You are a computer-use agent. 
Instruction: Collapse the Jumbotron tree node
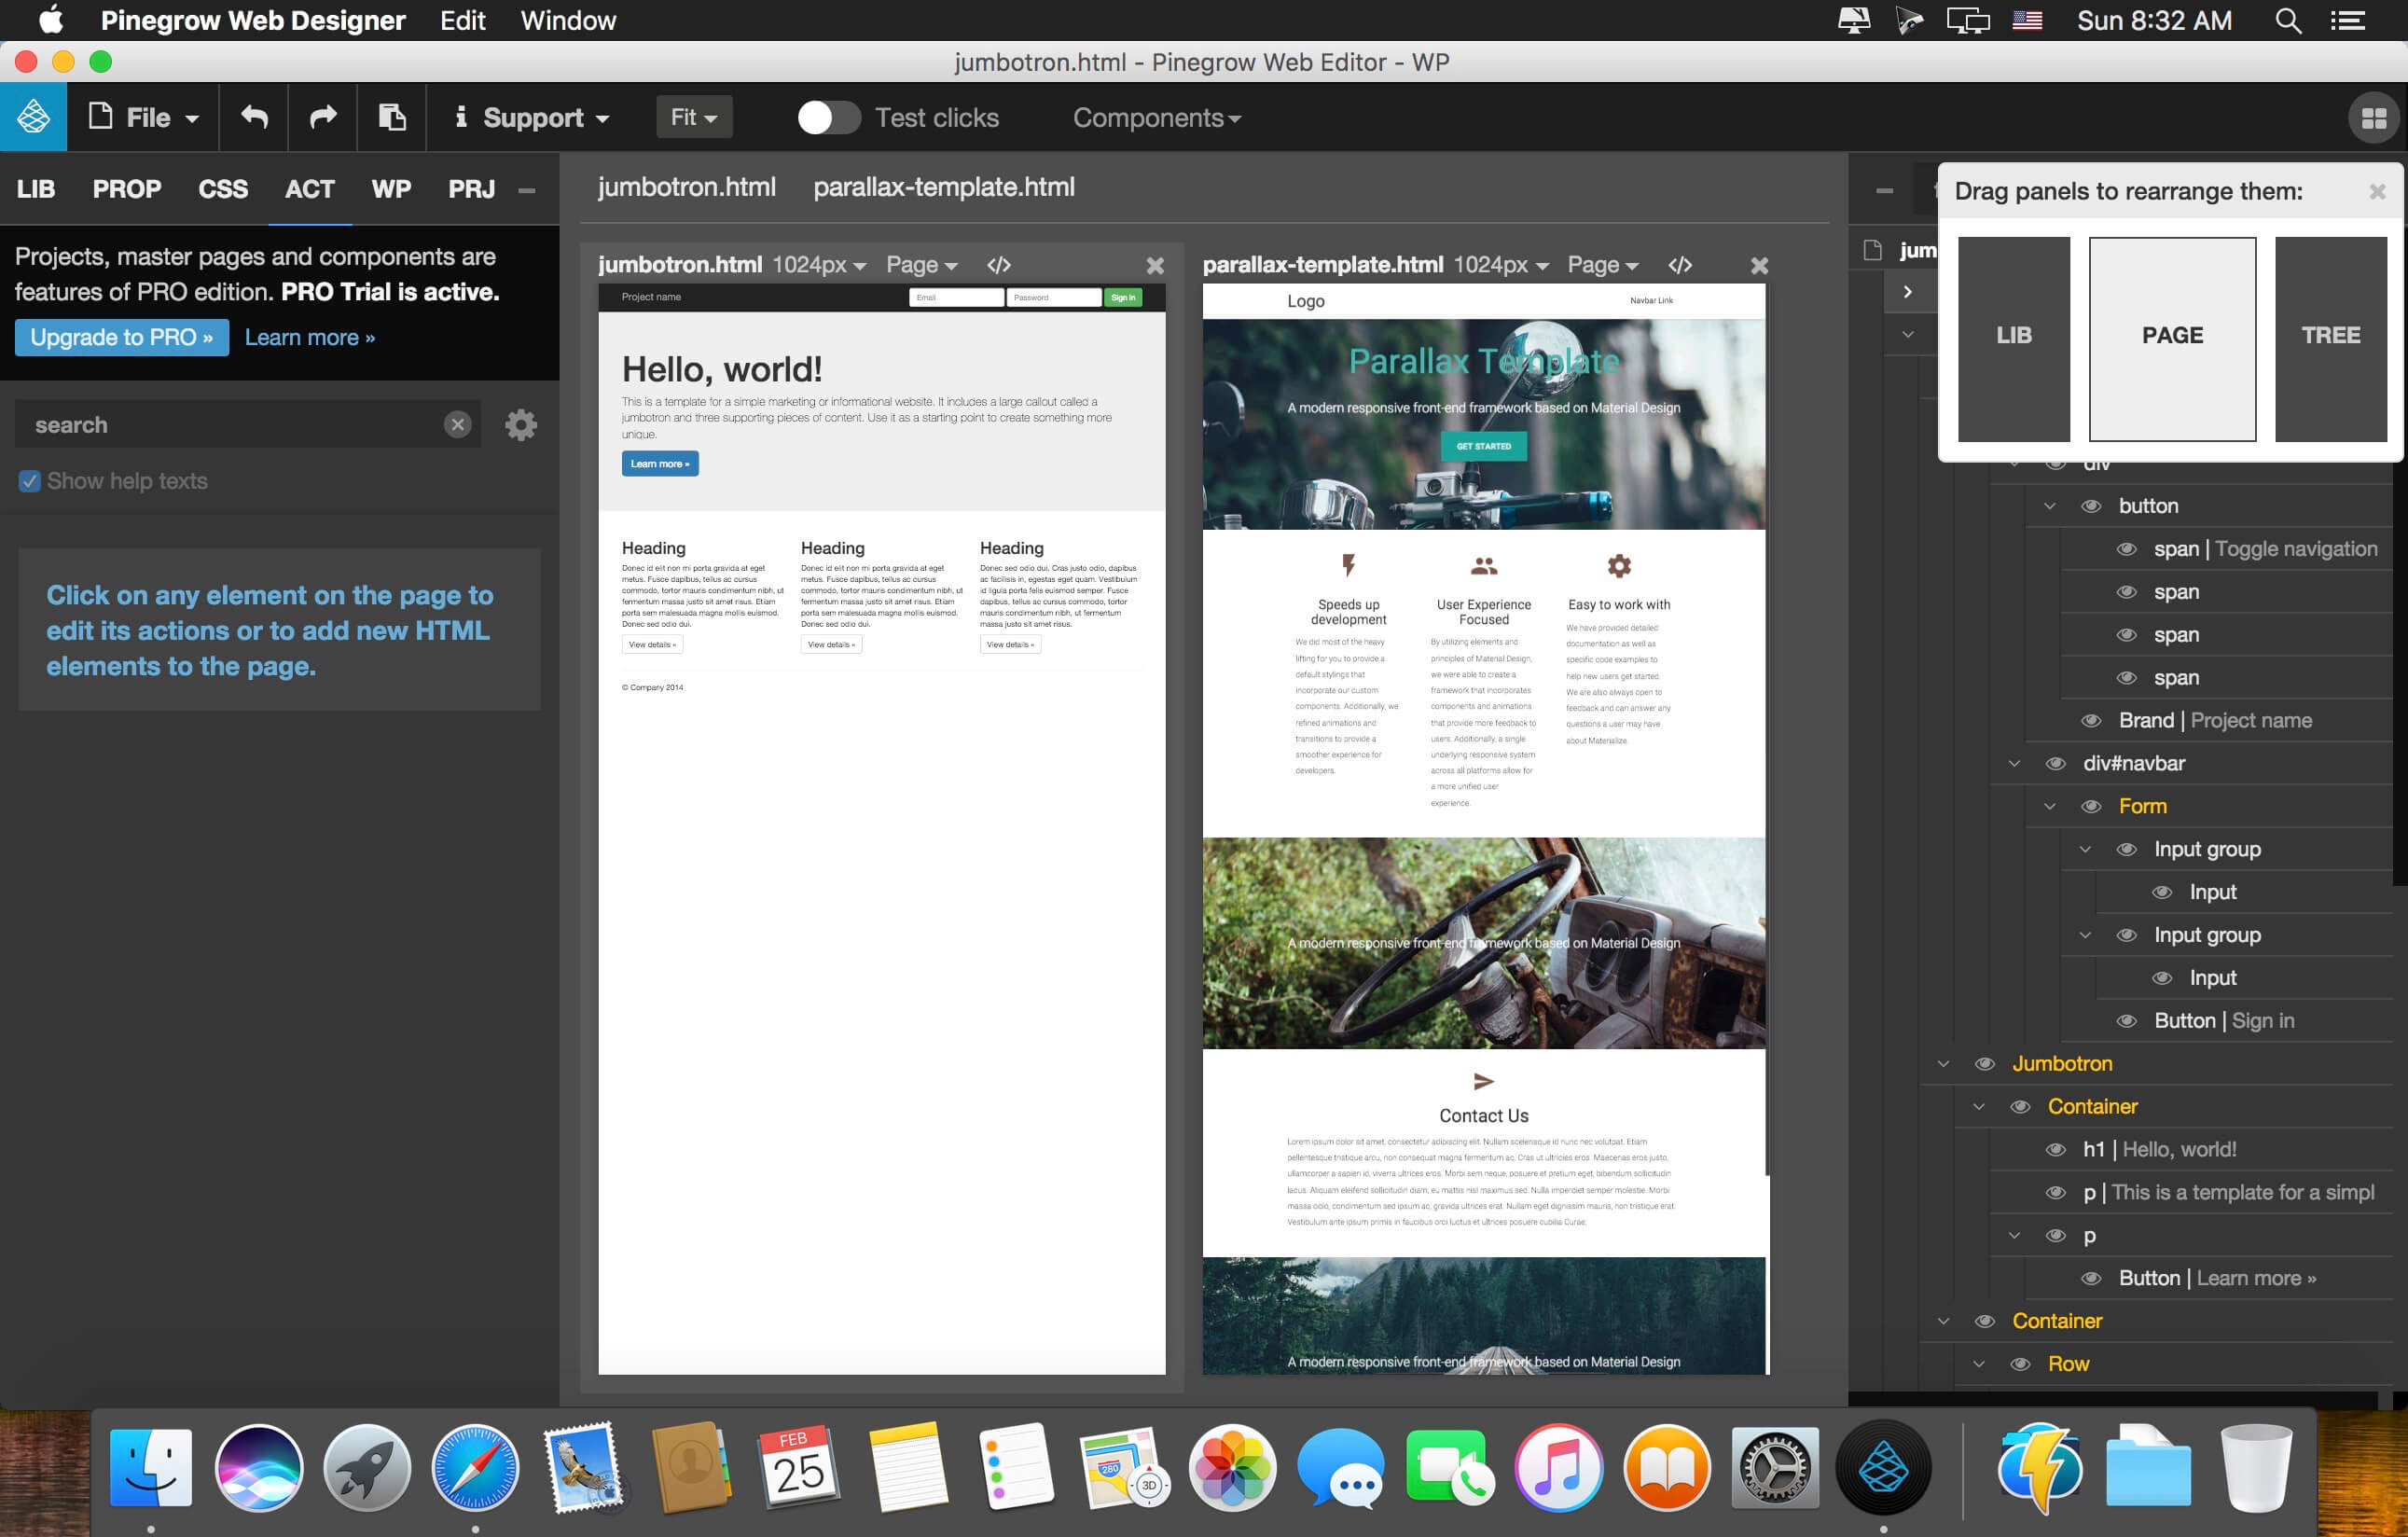(x=1943, y=1064)
